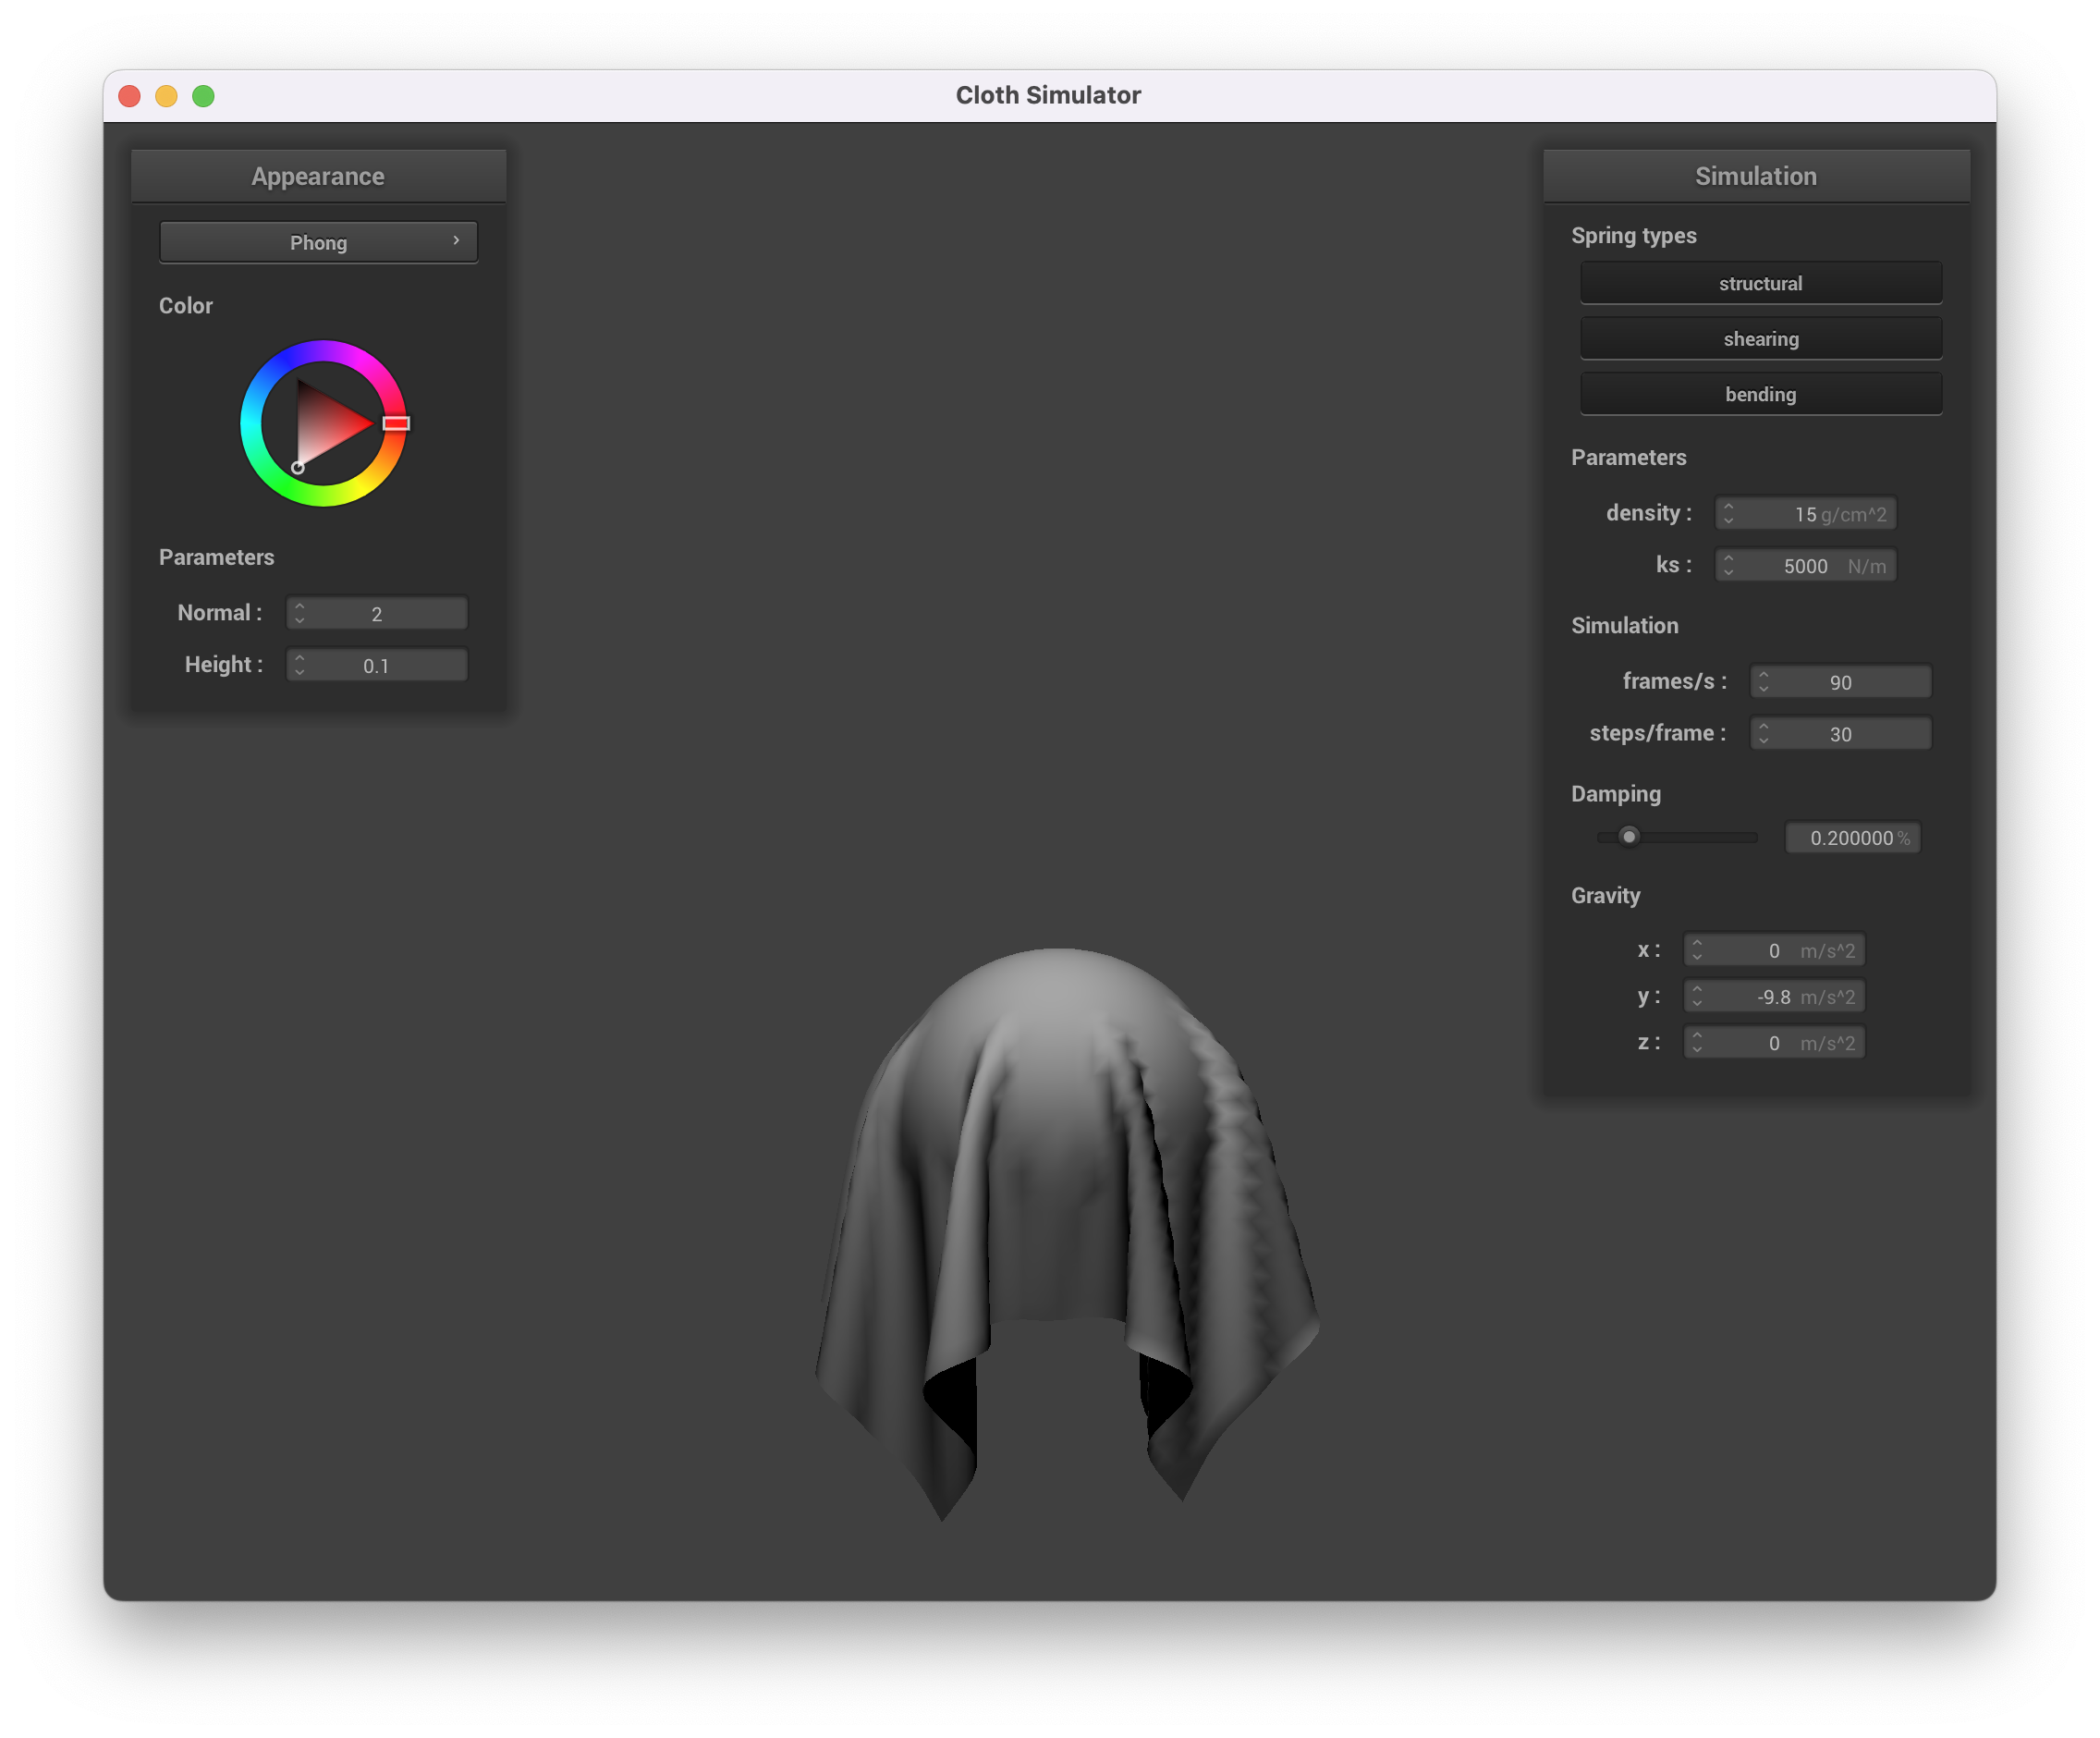Click the Color section label
Image resolution: width=2100 pixels, height=1738 pixels.
186,305
